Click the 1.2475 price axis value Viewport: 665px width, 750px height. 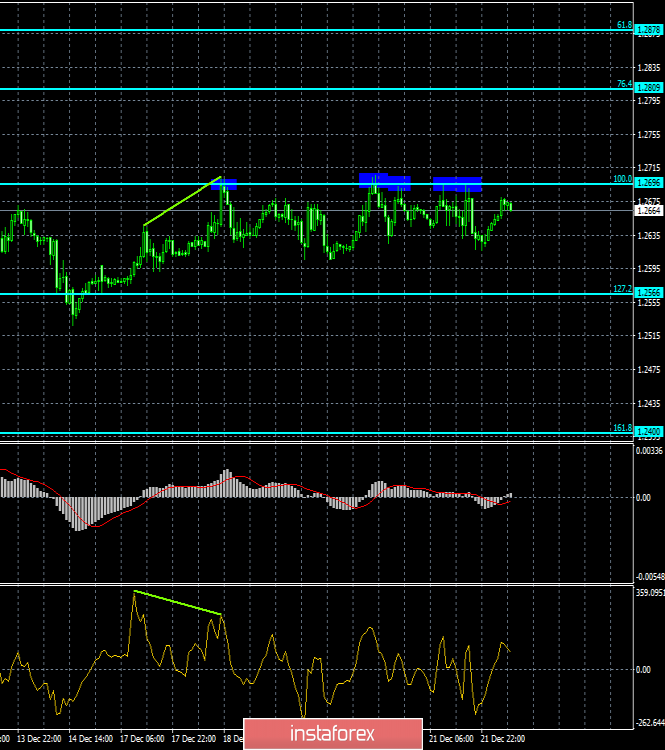[649, 370]
